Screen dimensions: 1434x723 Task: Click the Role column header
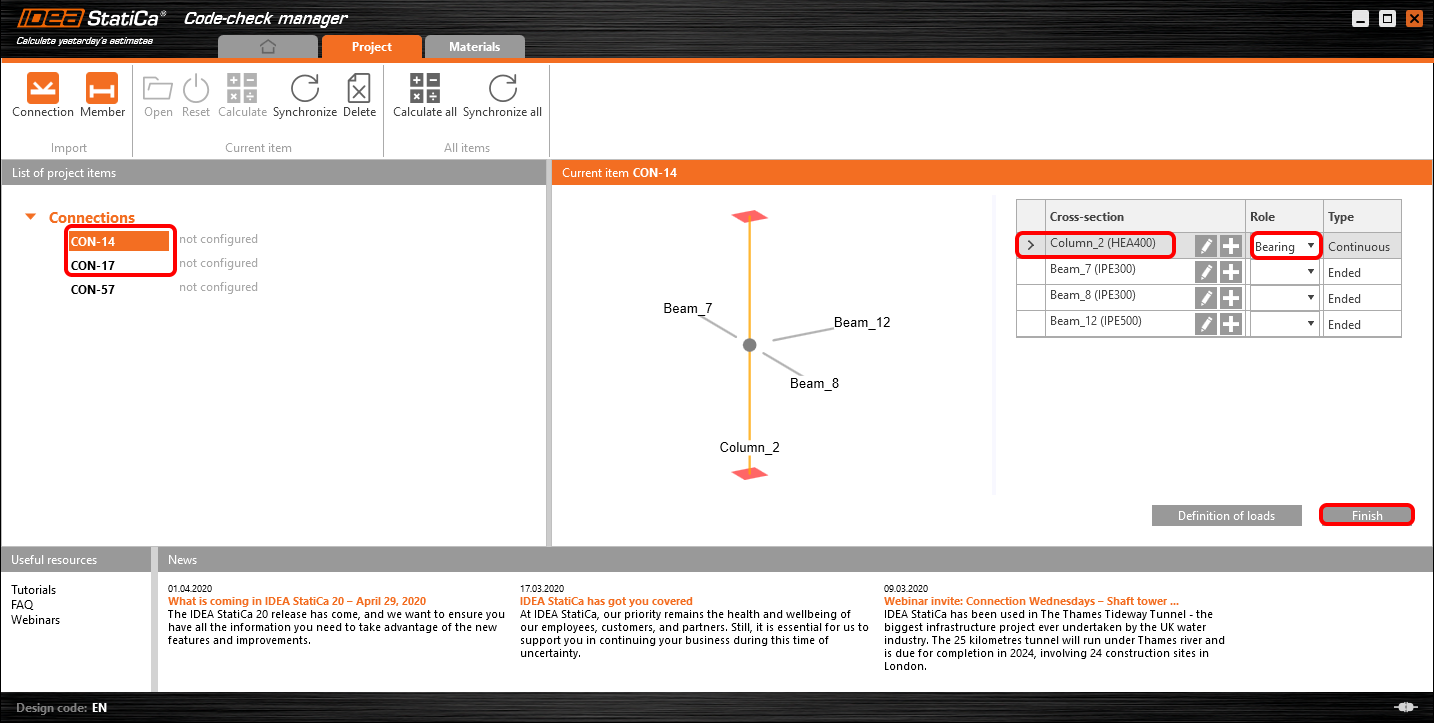1284,217
